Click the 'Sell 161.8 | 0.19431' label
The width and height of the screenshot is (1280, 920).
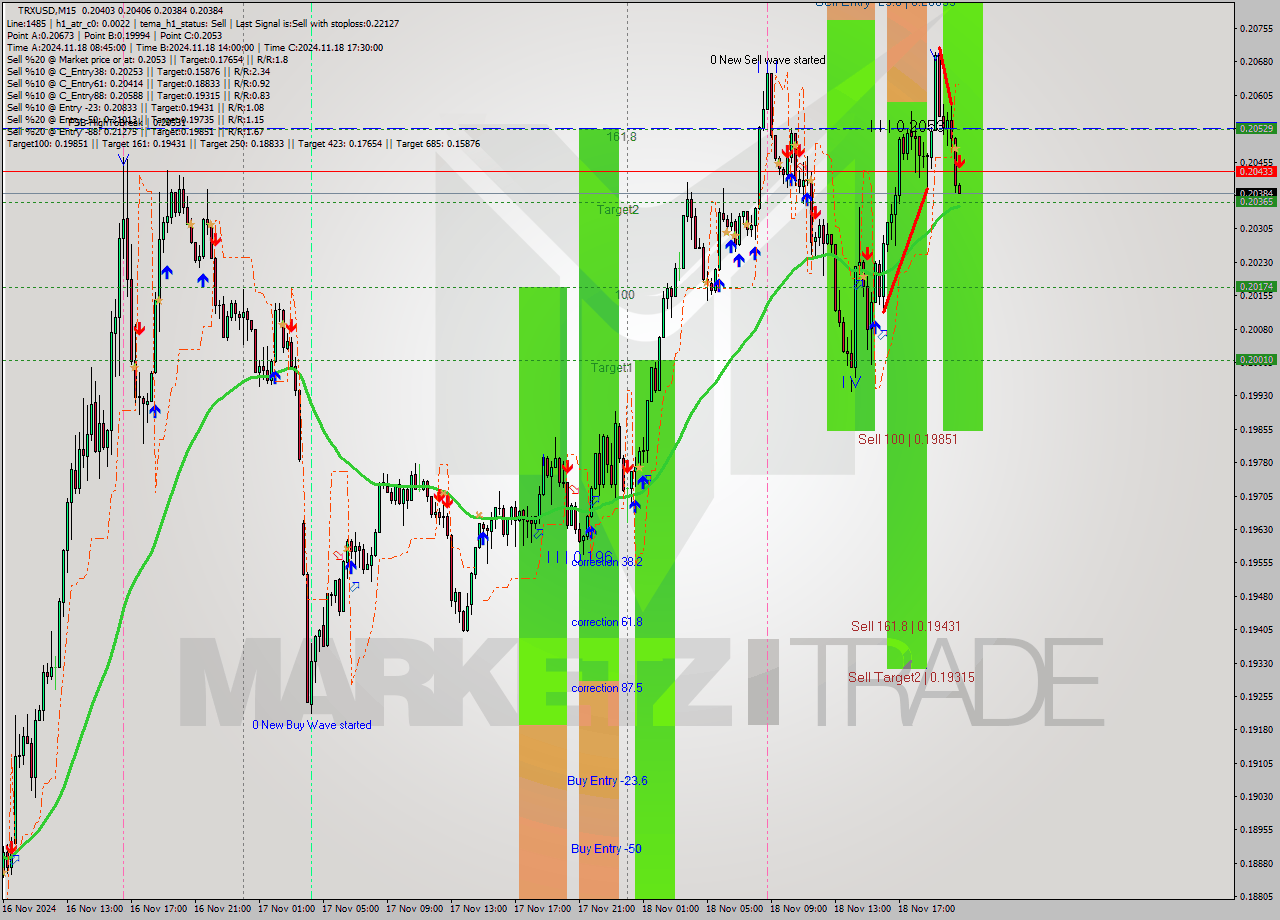(906, 626)
